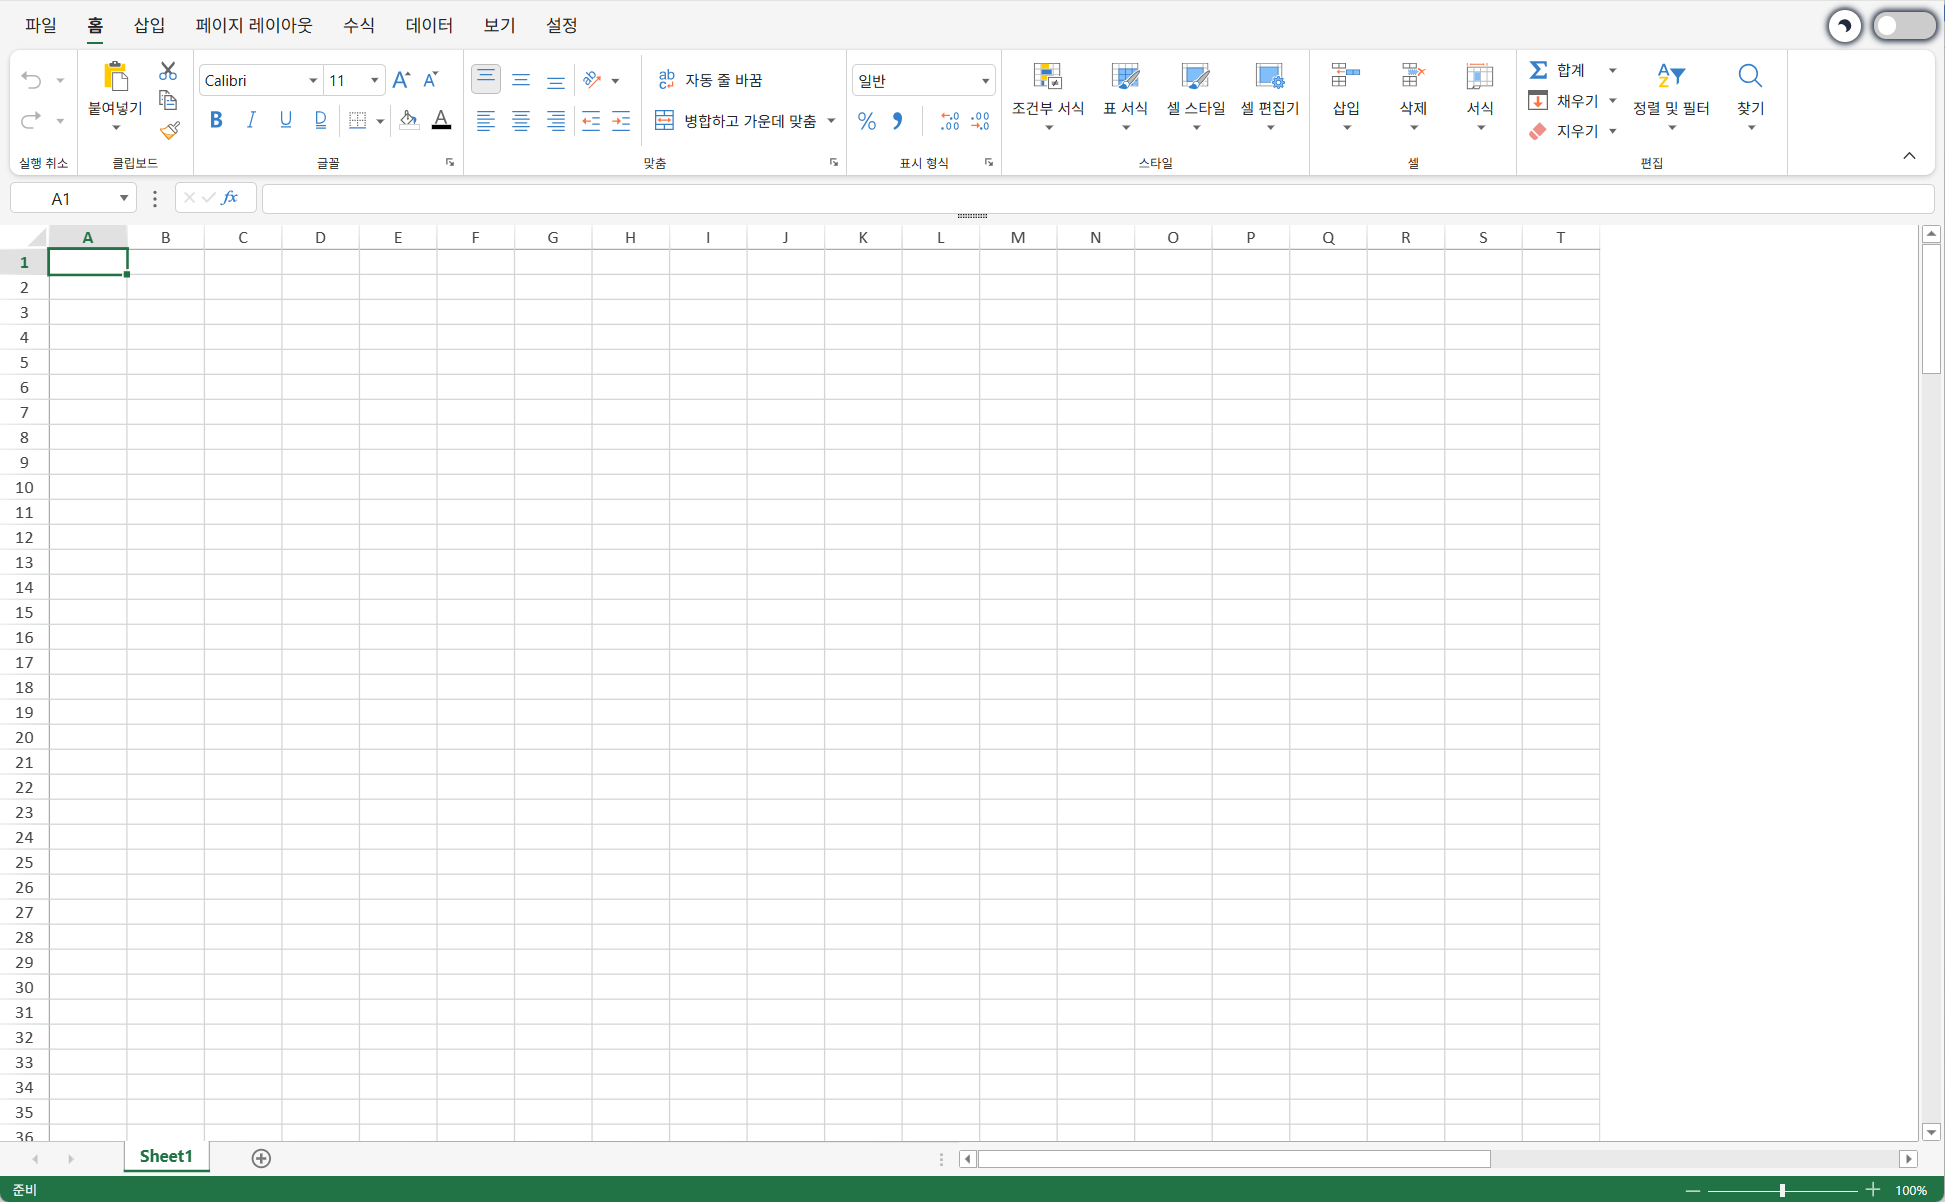Expand the Clear (지우기) dropdown arrow

pos(1612,131)
